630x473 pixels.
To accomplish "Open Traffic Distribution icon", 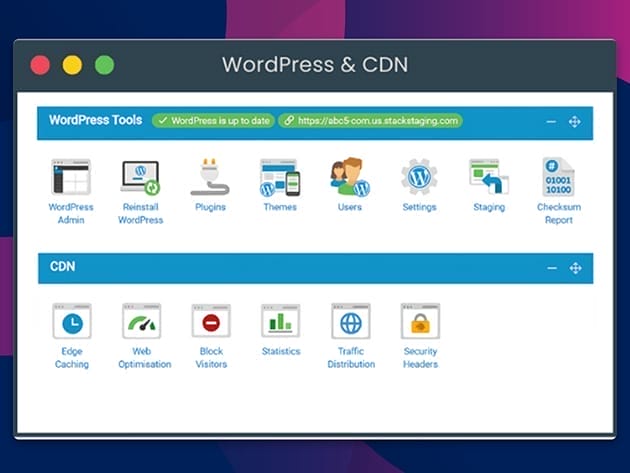I will pyautogui.click(x=351, y=322).
